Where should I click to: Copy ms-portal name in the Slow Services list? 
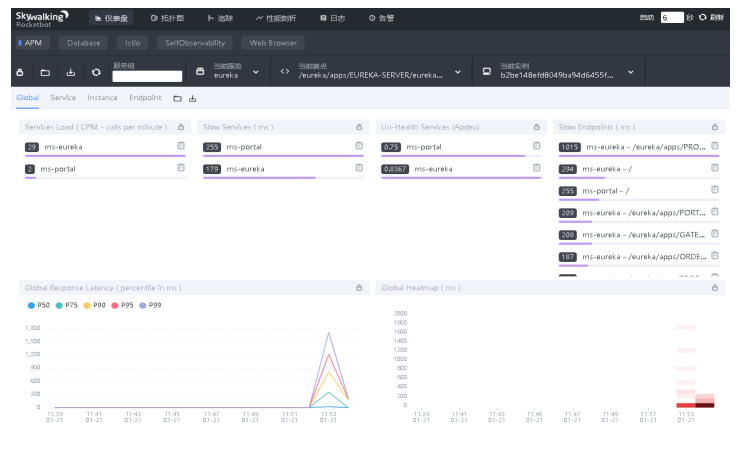[359, 146]
